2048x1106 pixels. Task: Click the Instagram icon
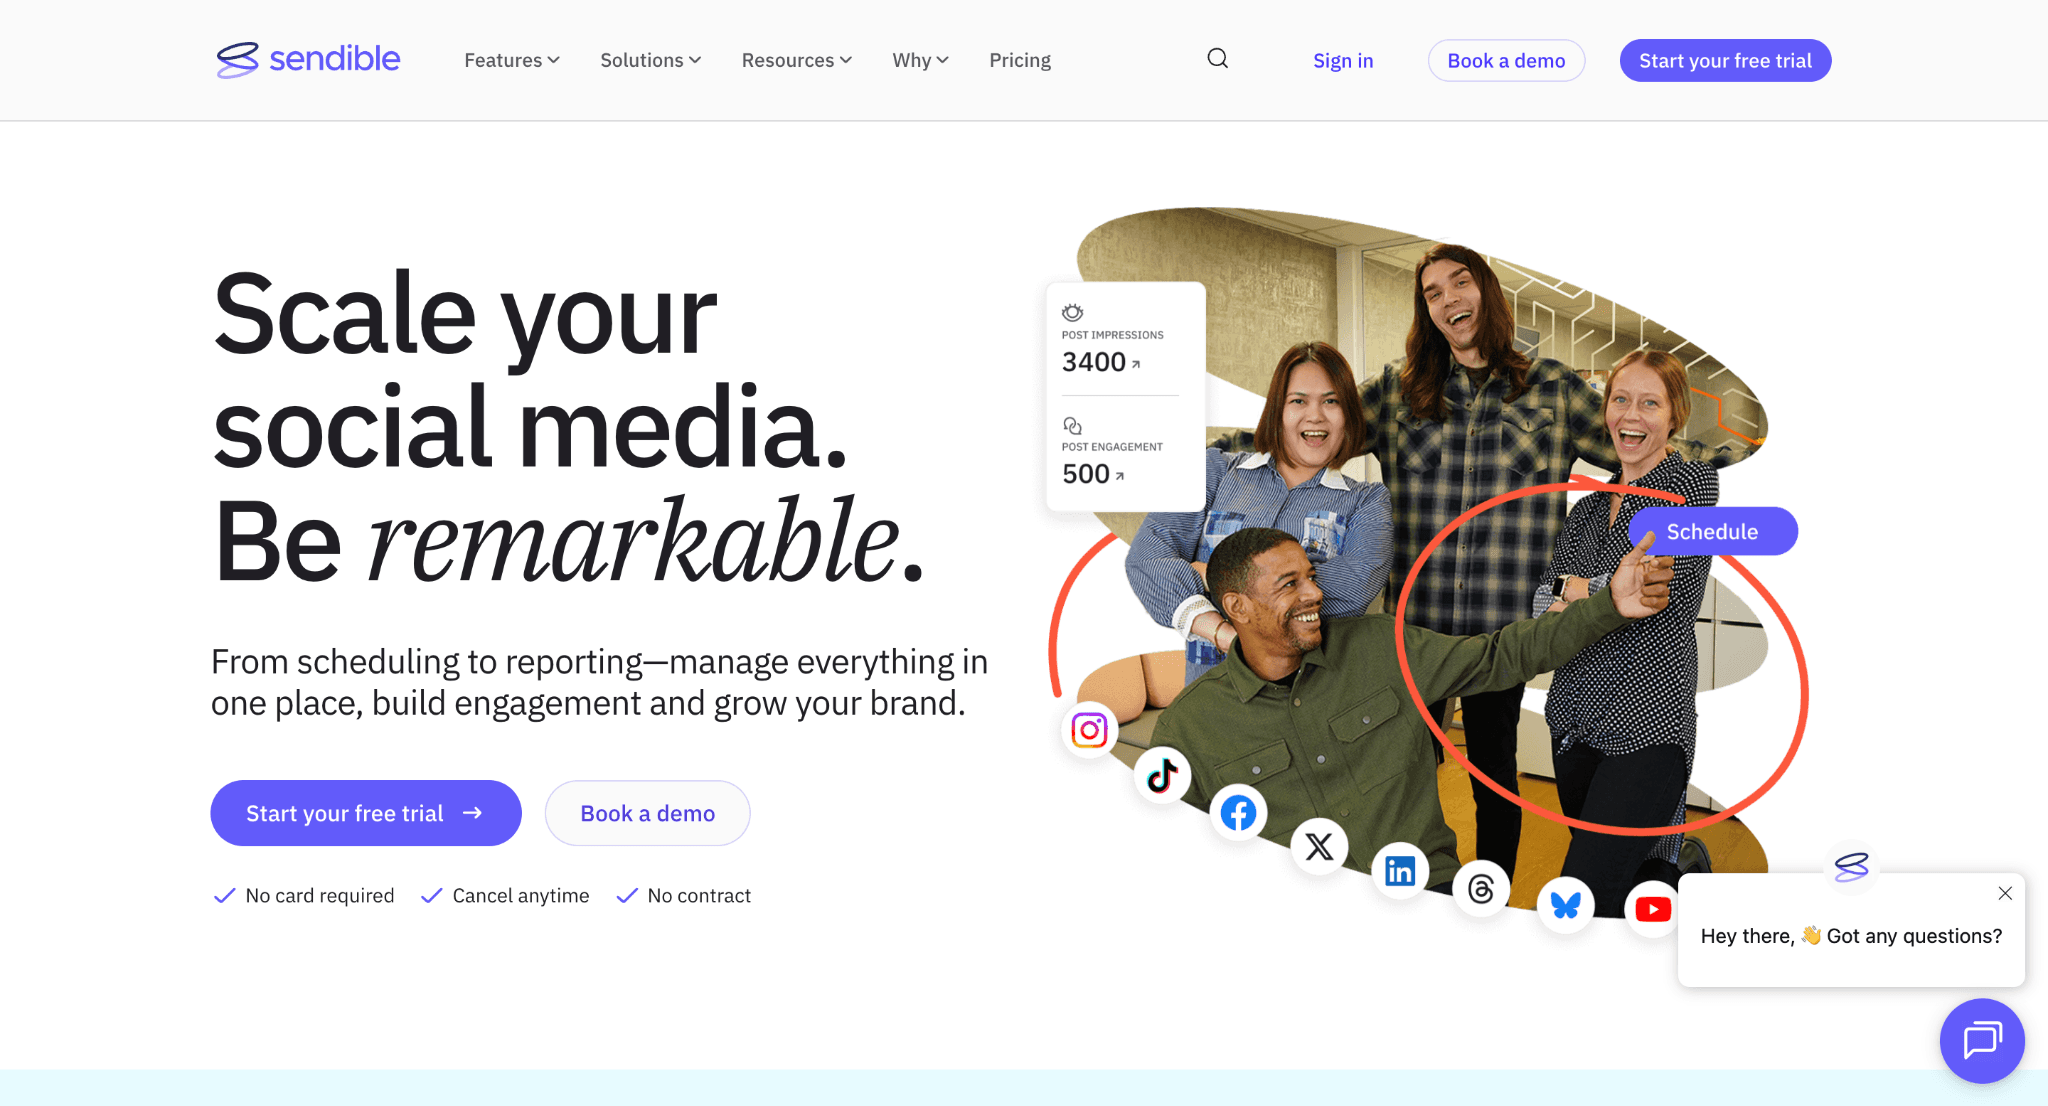pyautogui.click(x=1089, y=730)
